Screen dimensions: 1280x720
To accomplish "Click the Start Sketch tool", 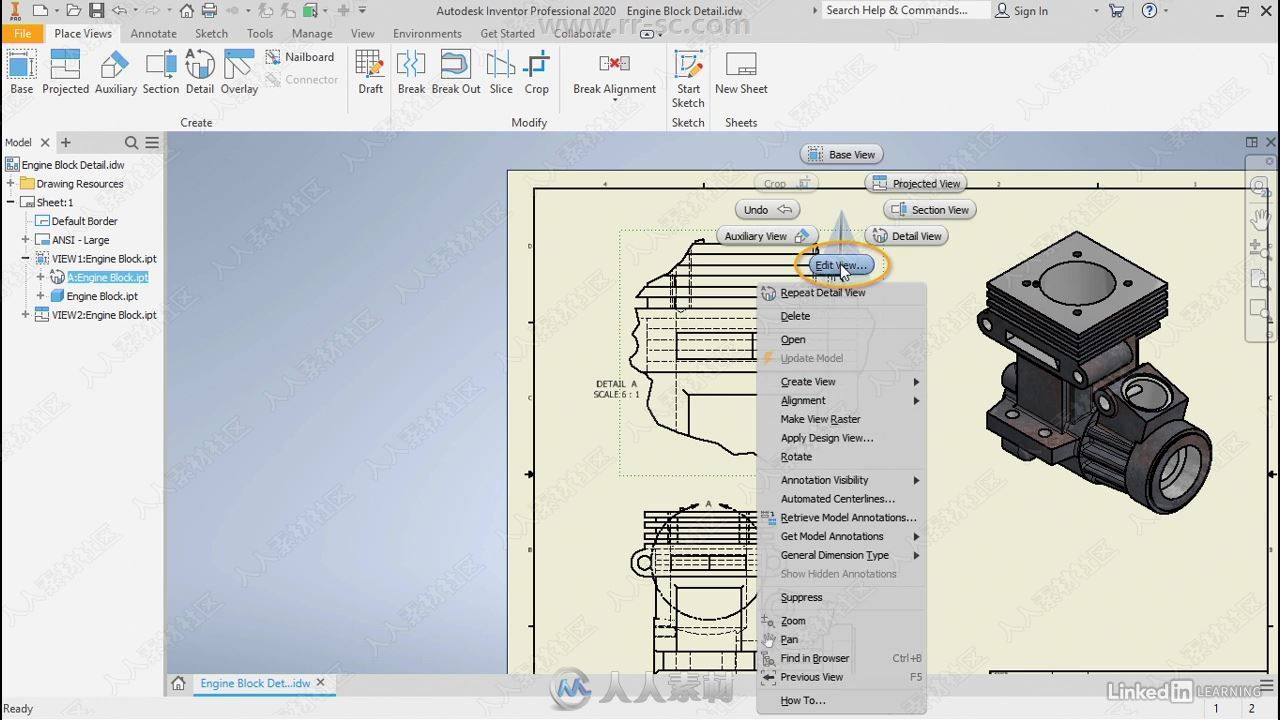I will (688, 79).
